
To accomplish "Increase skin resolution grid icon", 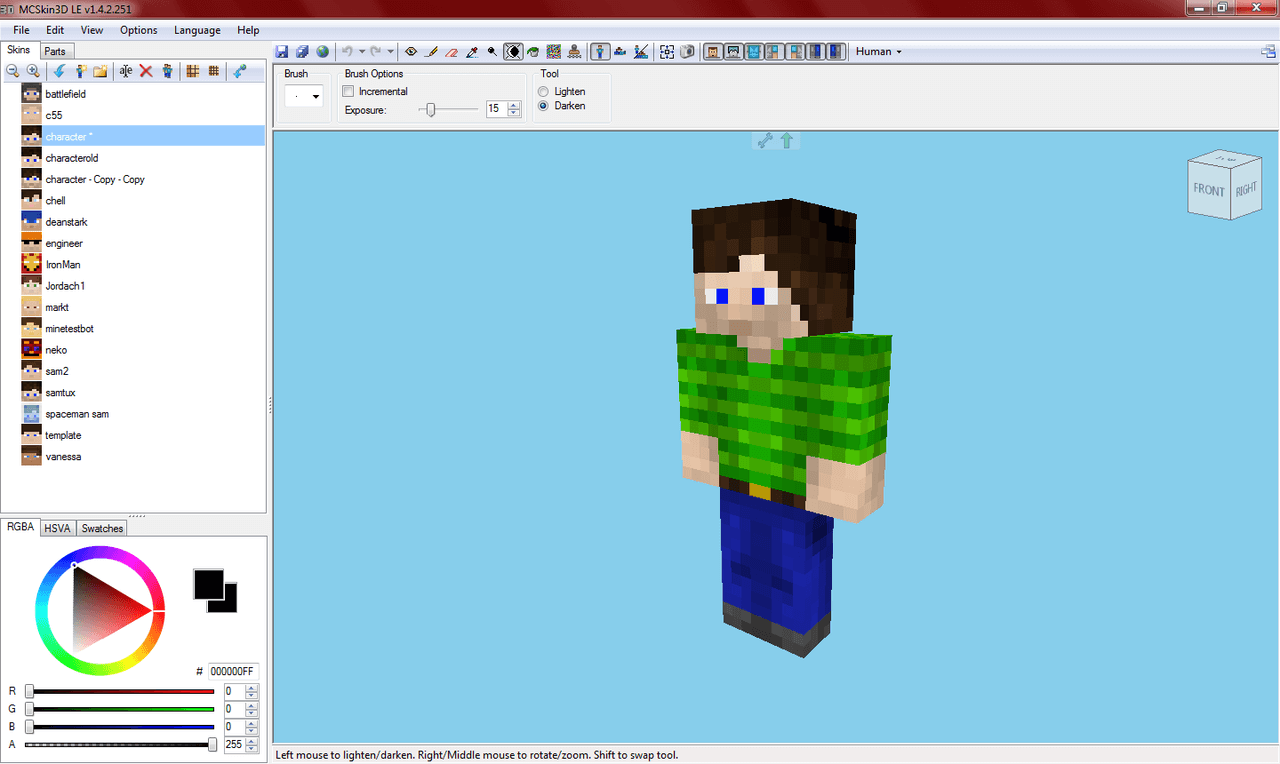I will point(213,71).
